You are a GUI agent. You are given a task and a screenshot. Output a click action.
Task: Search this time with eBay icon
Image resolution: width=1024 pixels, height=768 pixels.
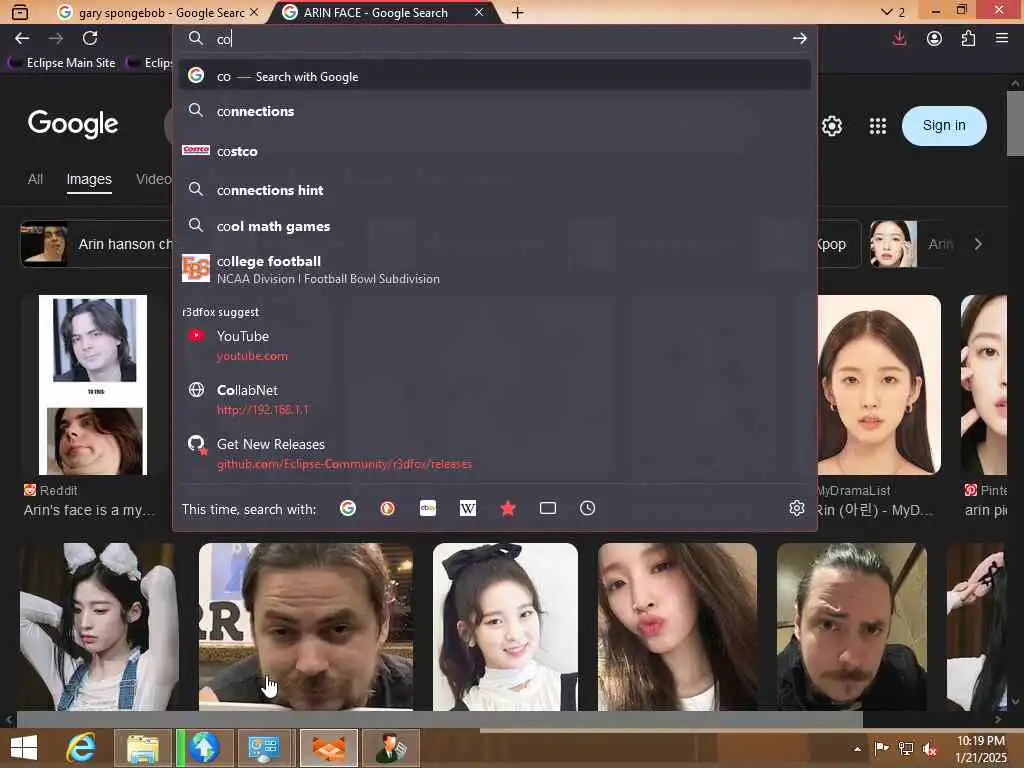[428, 508]
